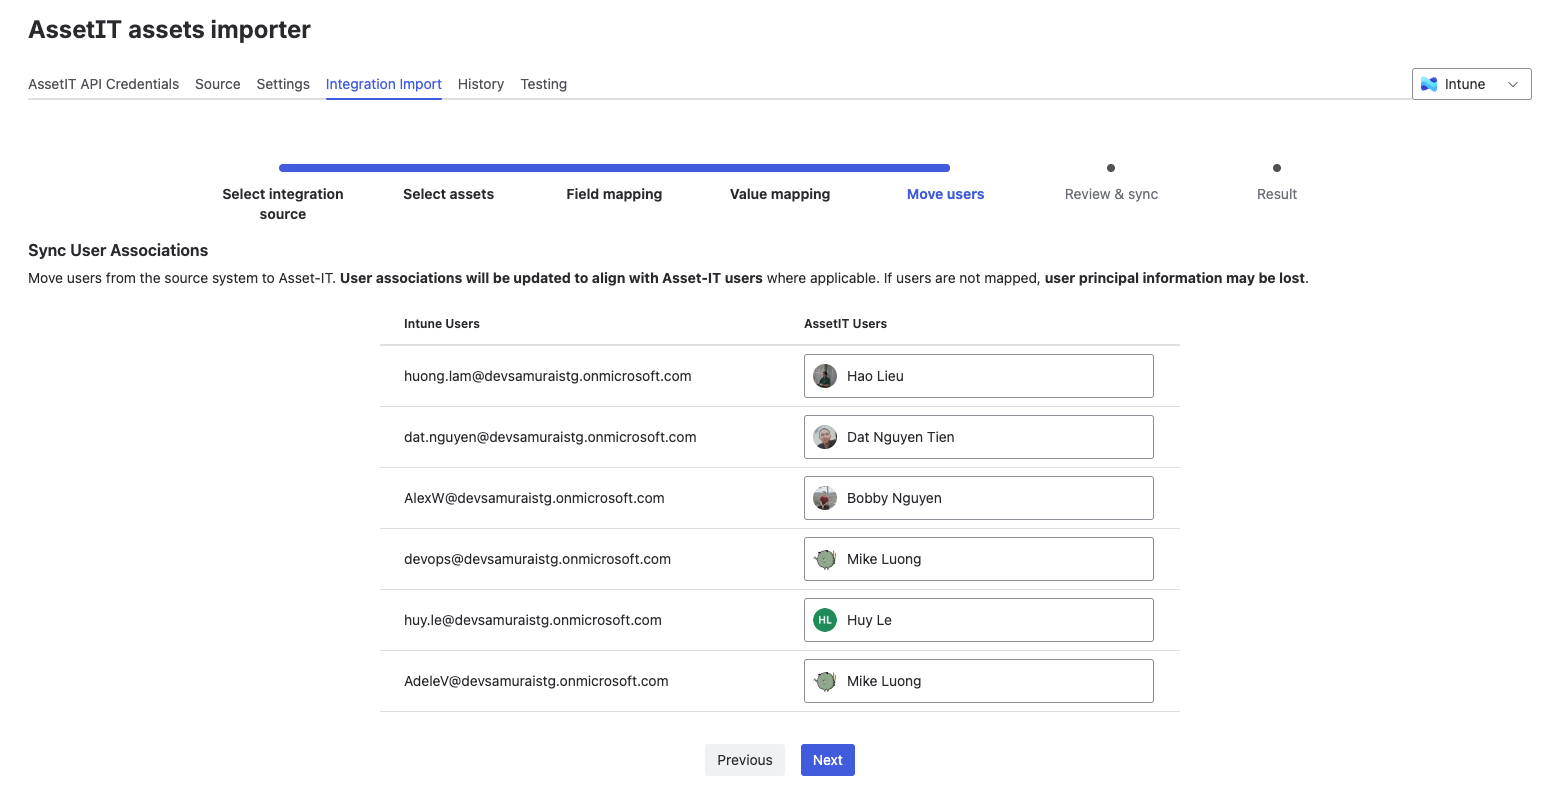The image size is (1554, 809).
Task: Open the AssetIT API Credentials tab
Action: click(x=103, y=84)
